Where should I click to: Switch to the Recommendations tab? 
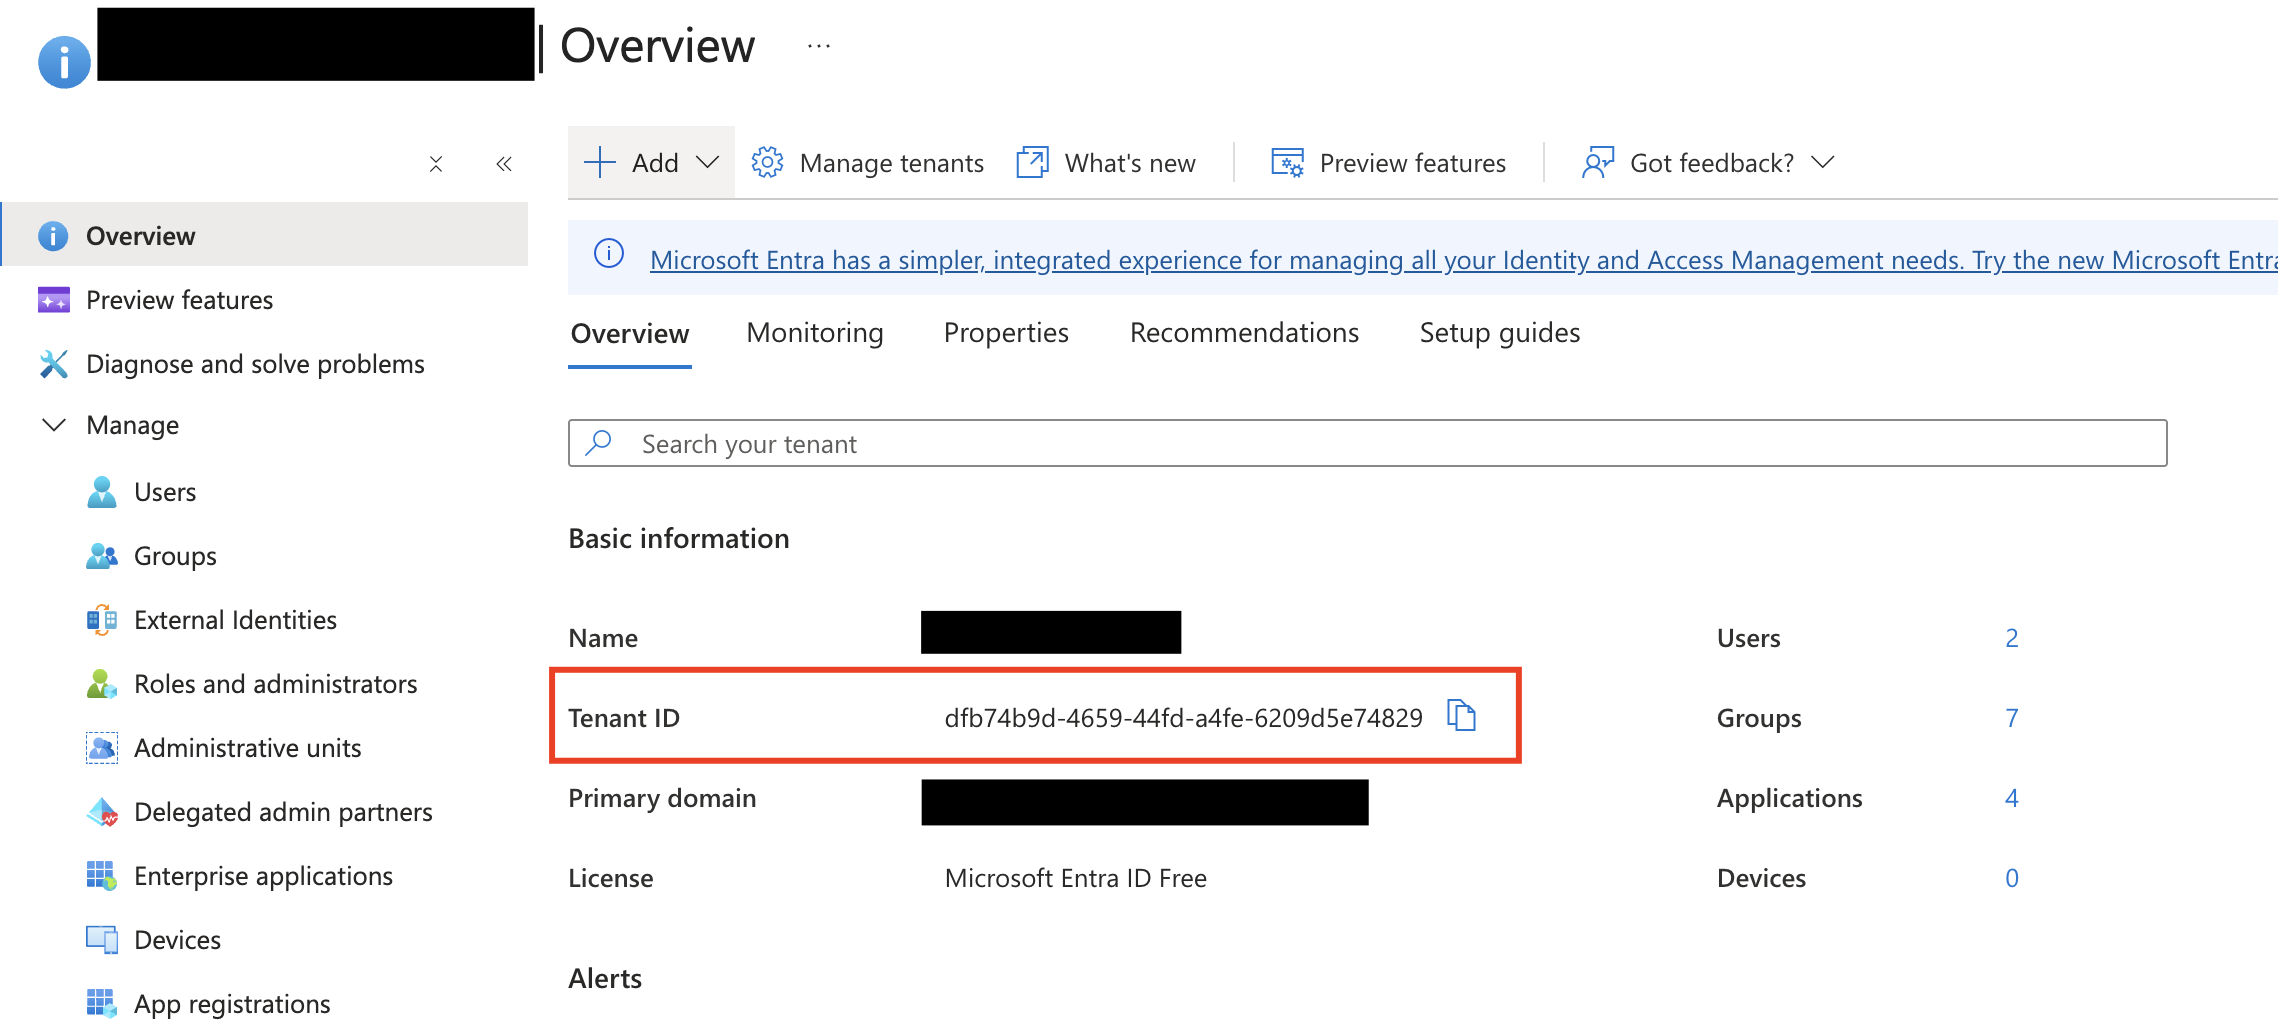click(1244, 333)
